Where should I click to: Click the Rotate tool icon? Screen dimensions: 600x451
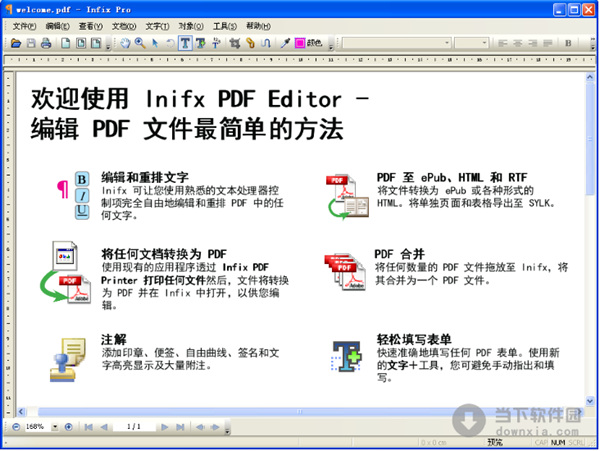pos(170,43)
